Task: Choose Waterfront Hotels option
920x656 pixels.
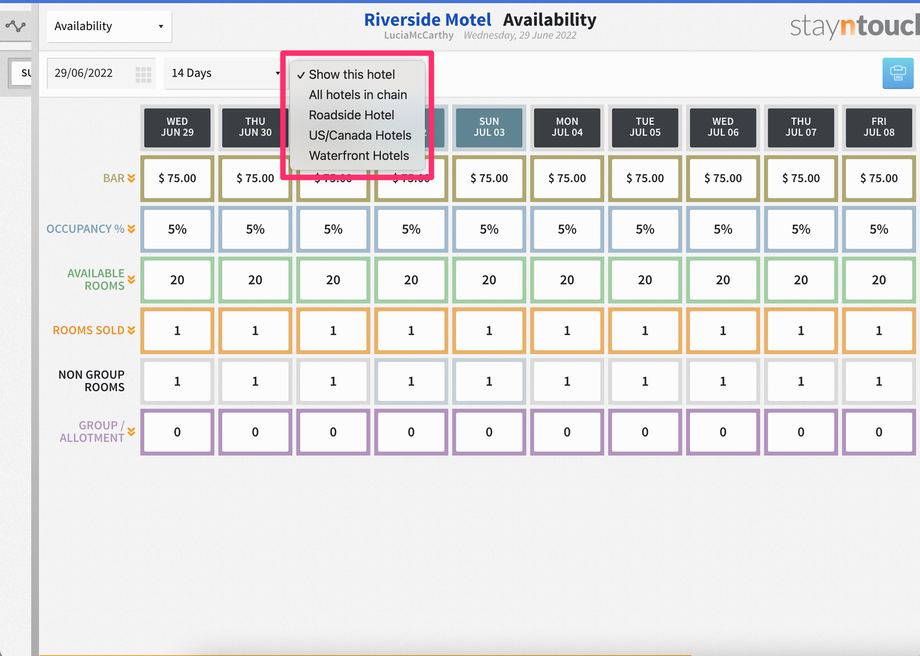Action: click(x=358, y=156)
